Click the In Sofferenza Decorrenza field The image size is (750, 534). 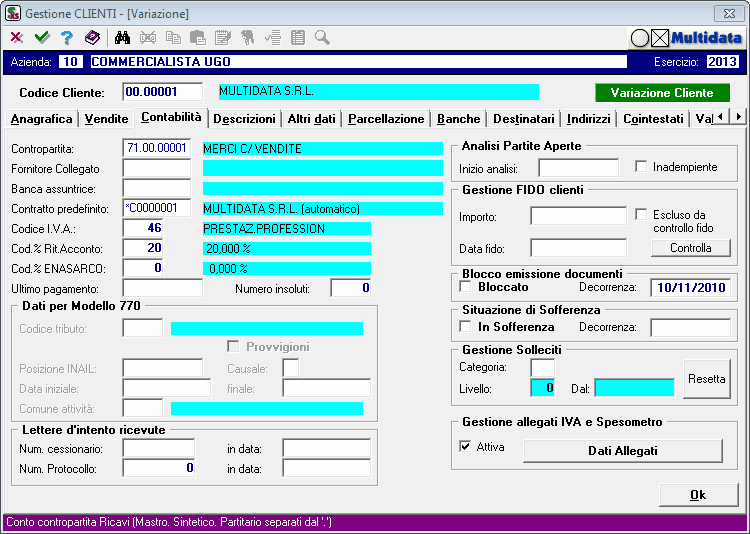pyautogui.click(x=691, y=328)
